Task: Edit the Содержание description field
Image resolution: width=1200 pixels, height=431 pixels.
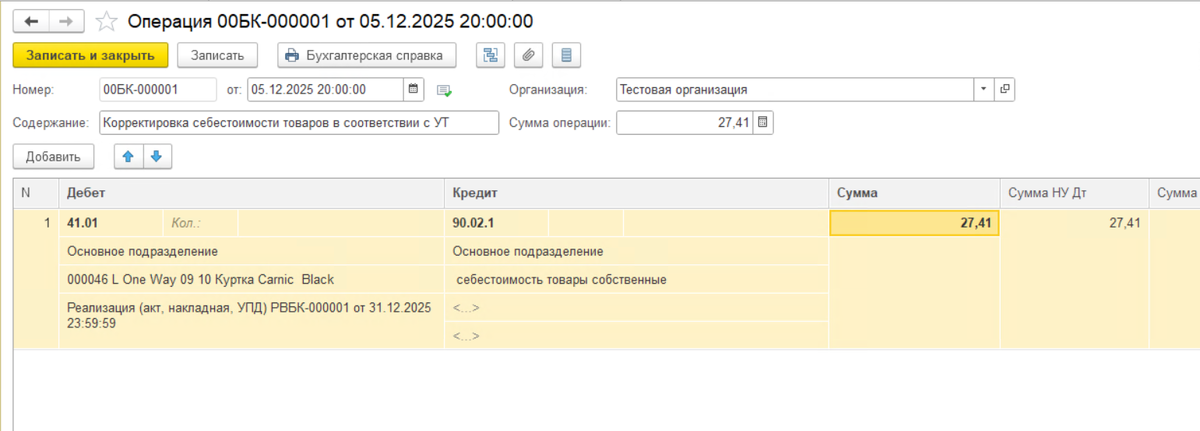Action: click(299, 123)
